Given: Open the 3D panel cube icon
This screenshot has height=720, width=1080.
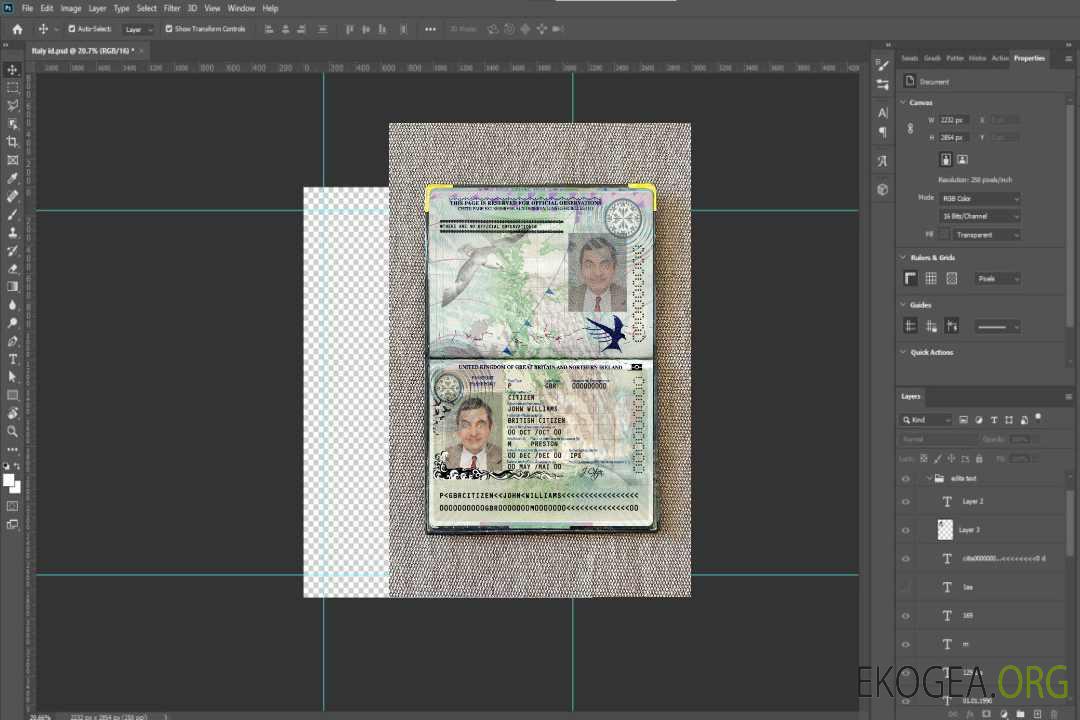Looking at the screenshot, I should (883, 189).
